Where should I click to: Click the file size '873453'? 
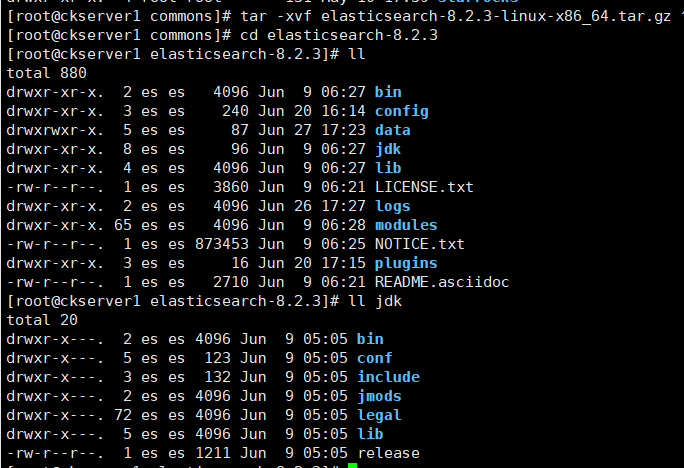click(222, 244)
